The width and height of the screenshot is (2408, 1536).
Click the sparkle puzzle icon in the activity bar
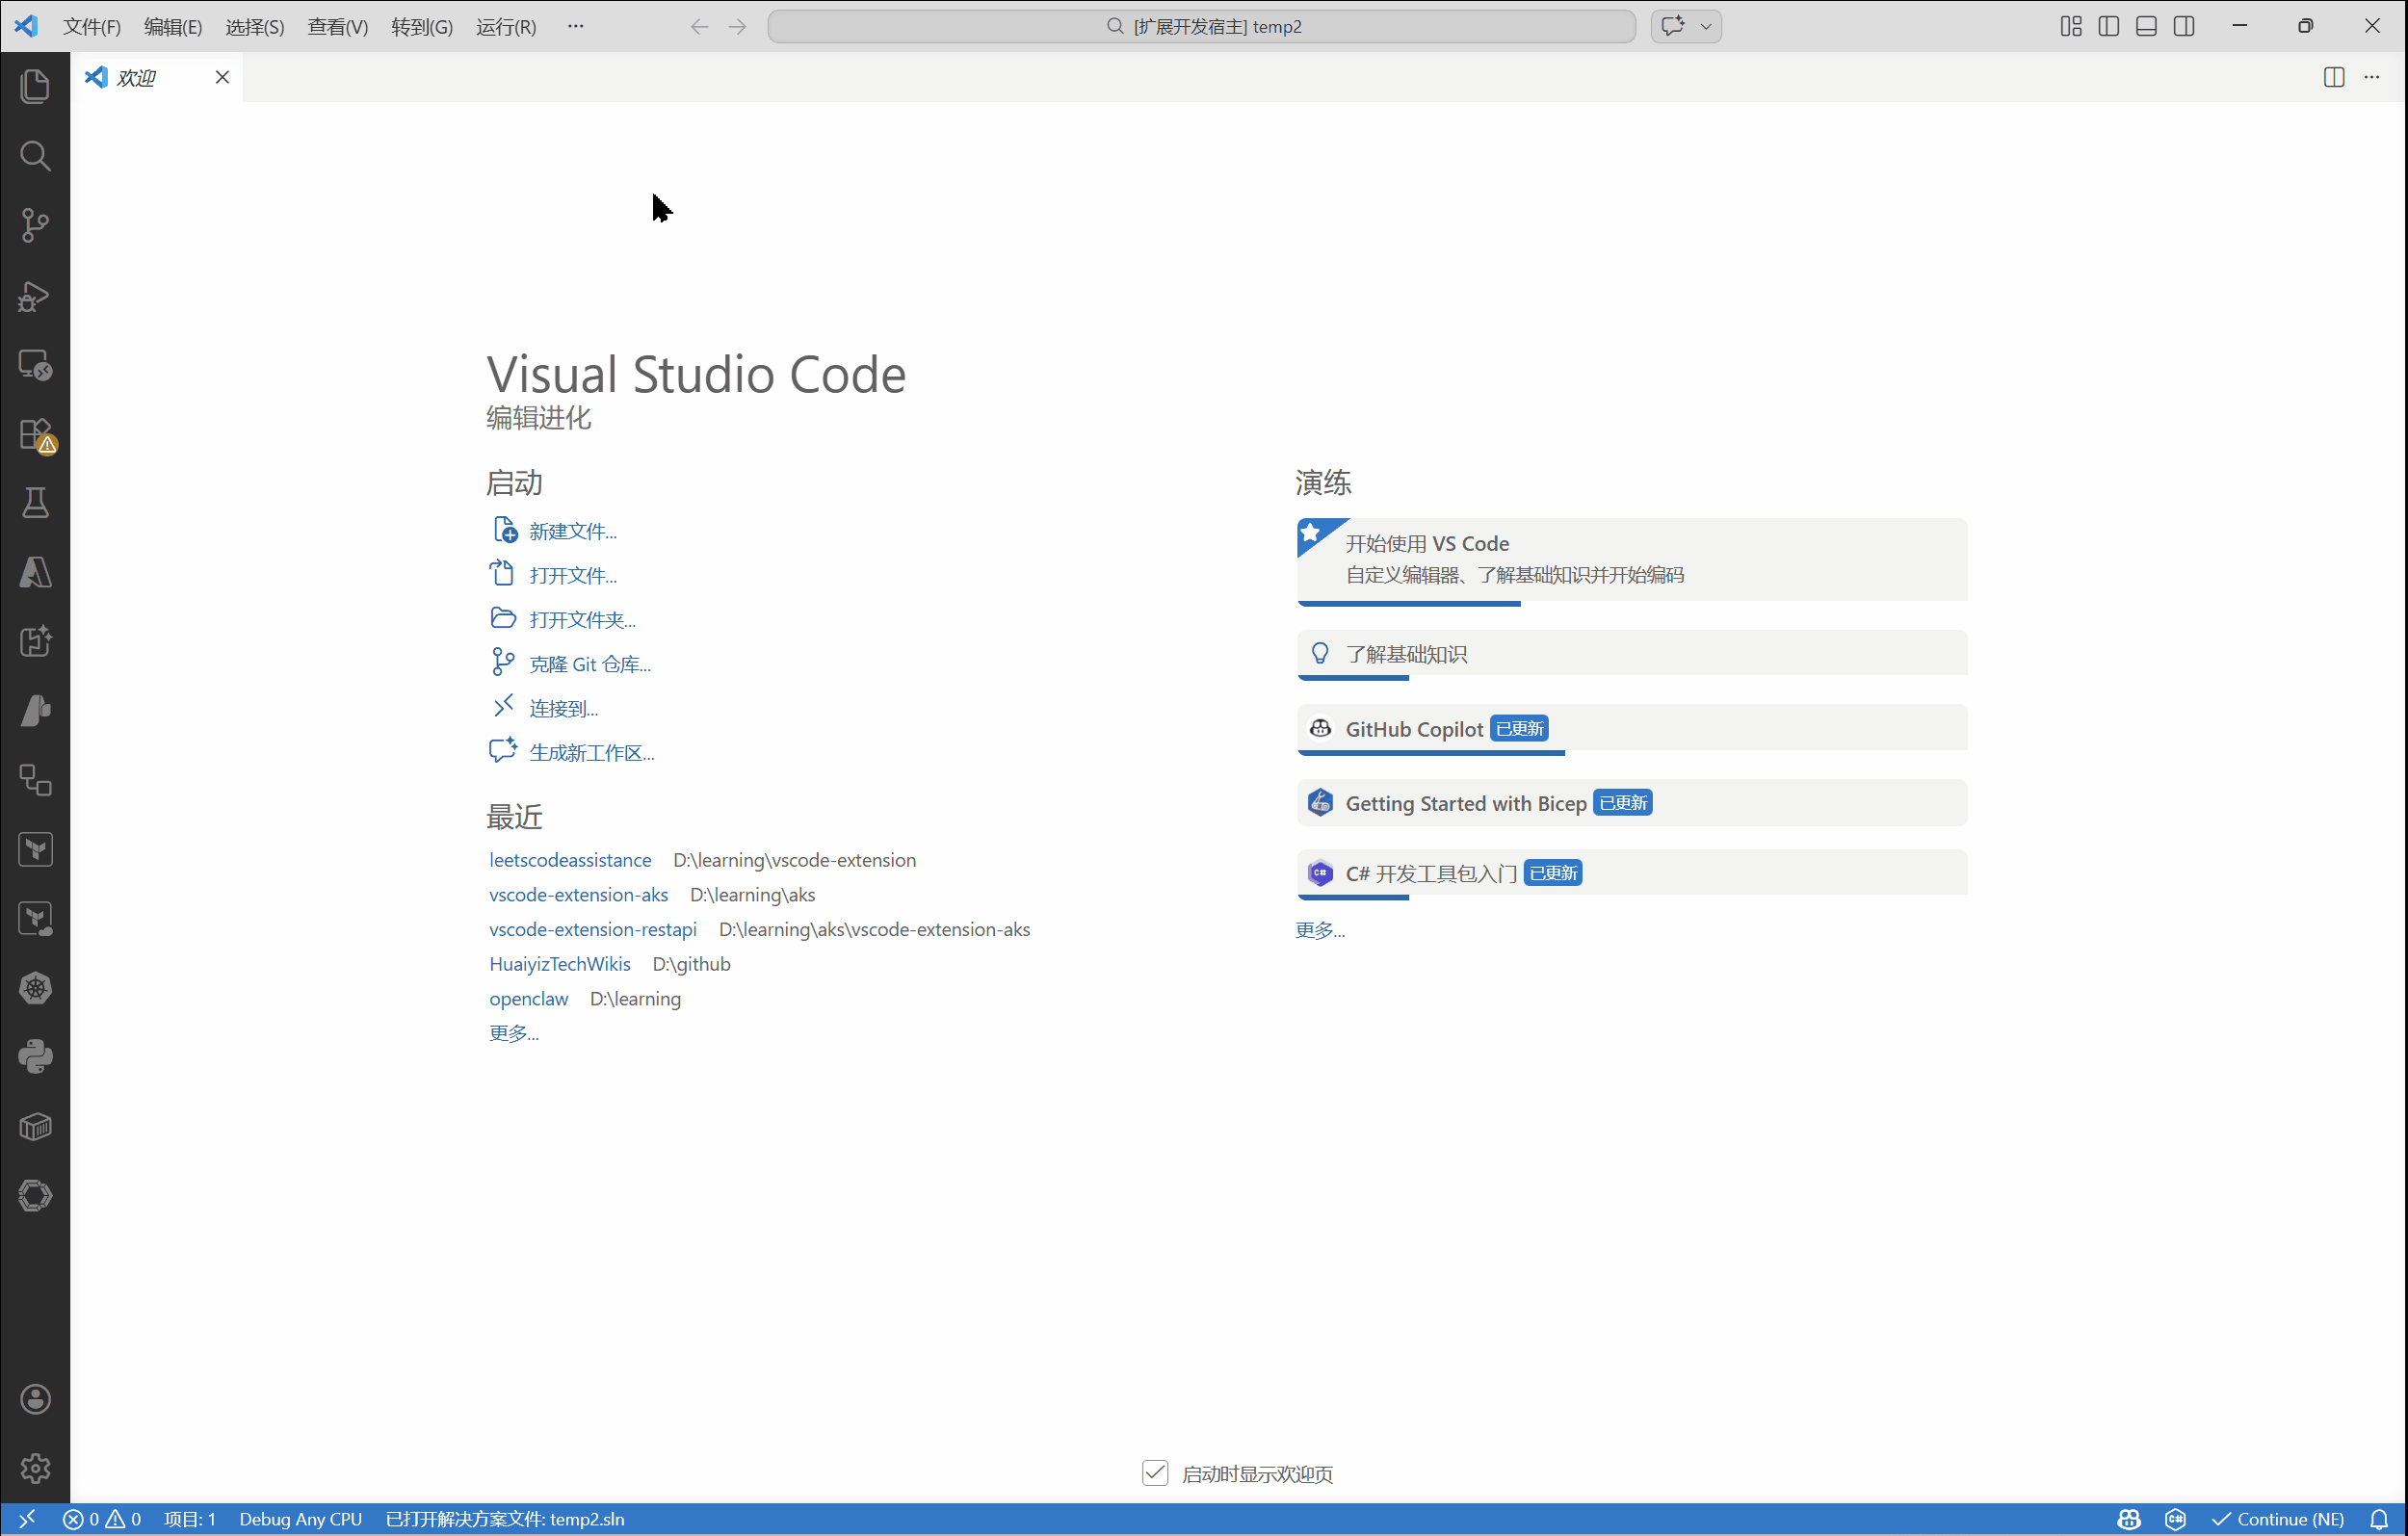35,642
